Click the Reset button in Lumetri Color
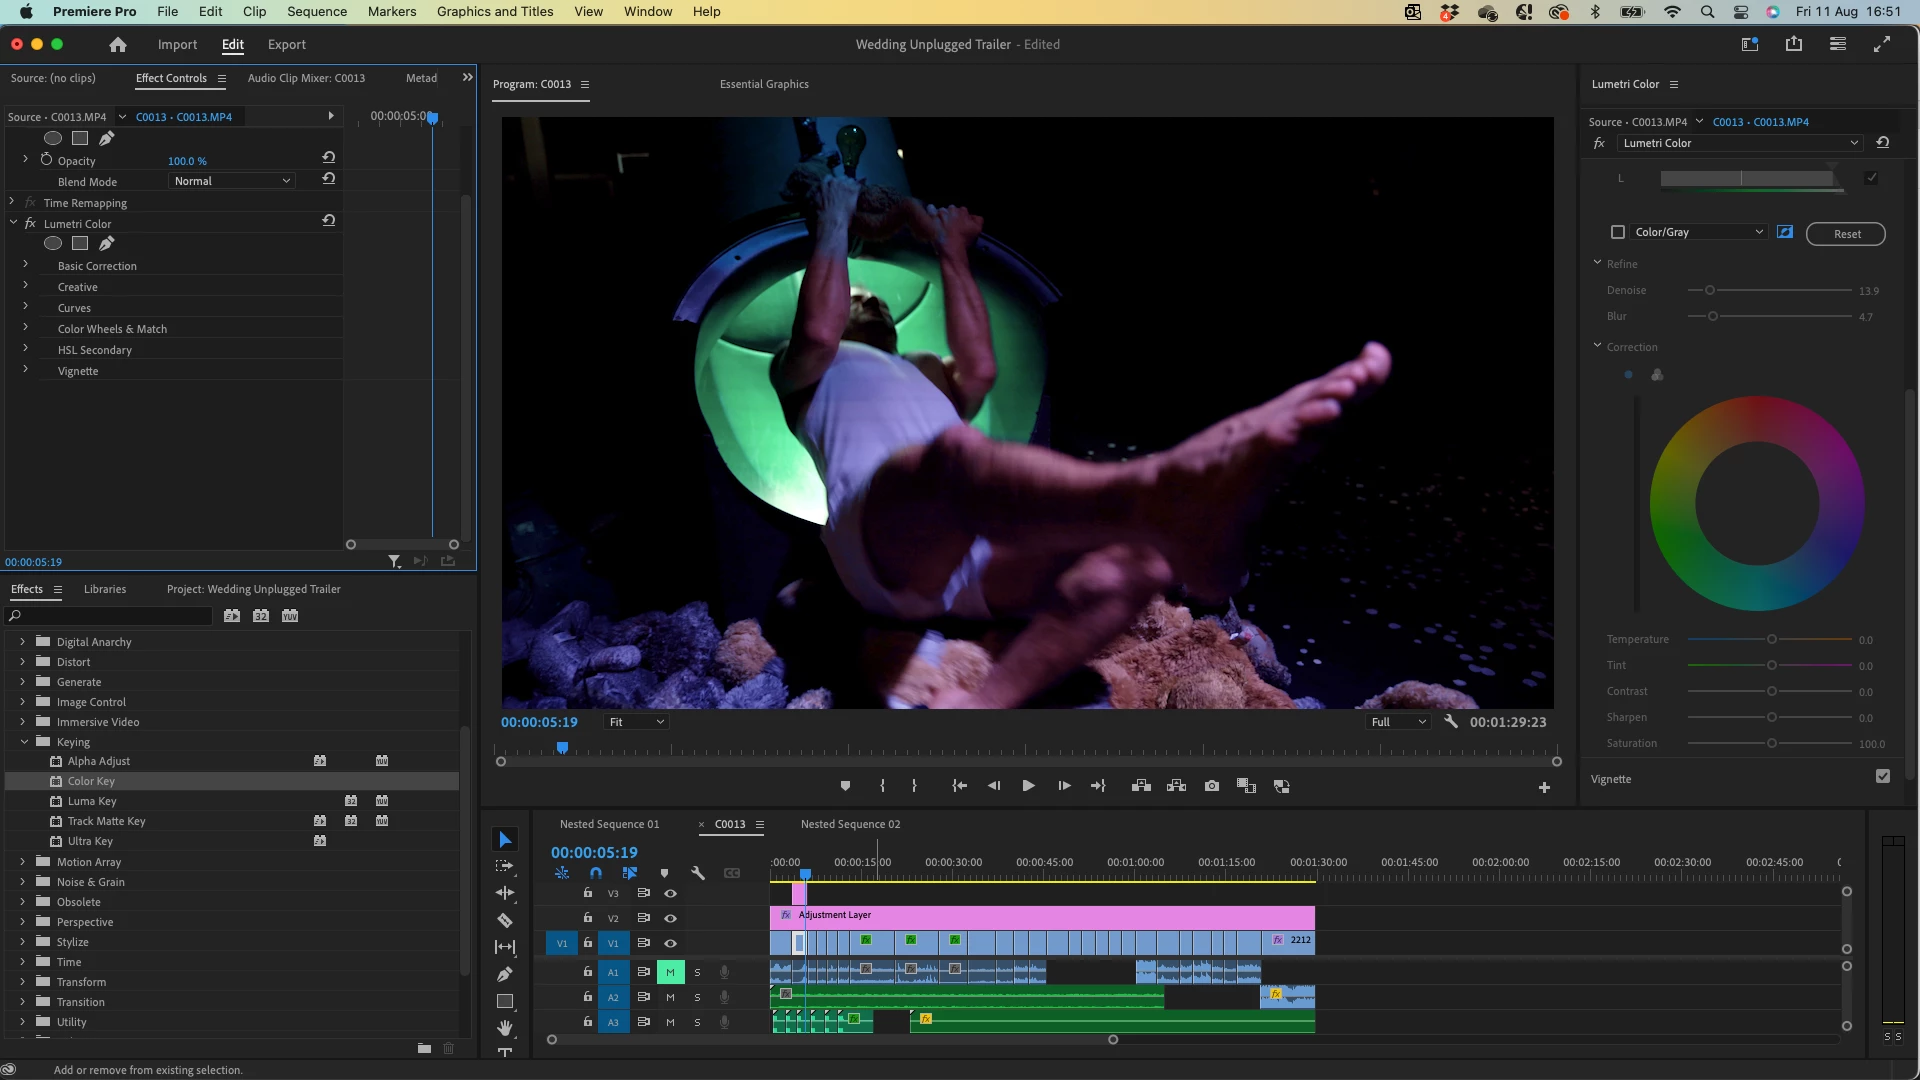The height and width of the screenshot is (1080, 1920). point(1846,233)
